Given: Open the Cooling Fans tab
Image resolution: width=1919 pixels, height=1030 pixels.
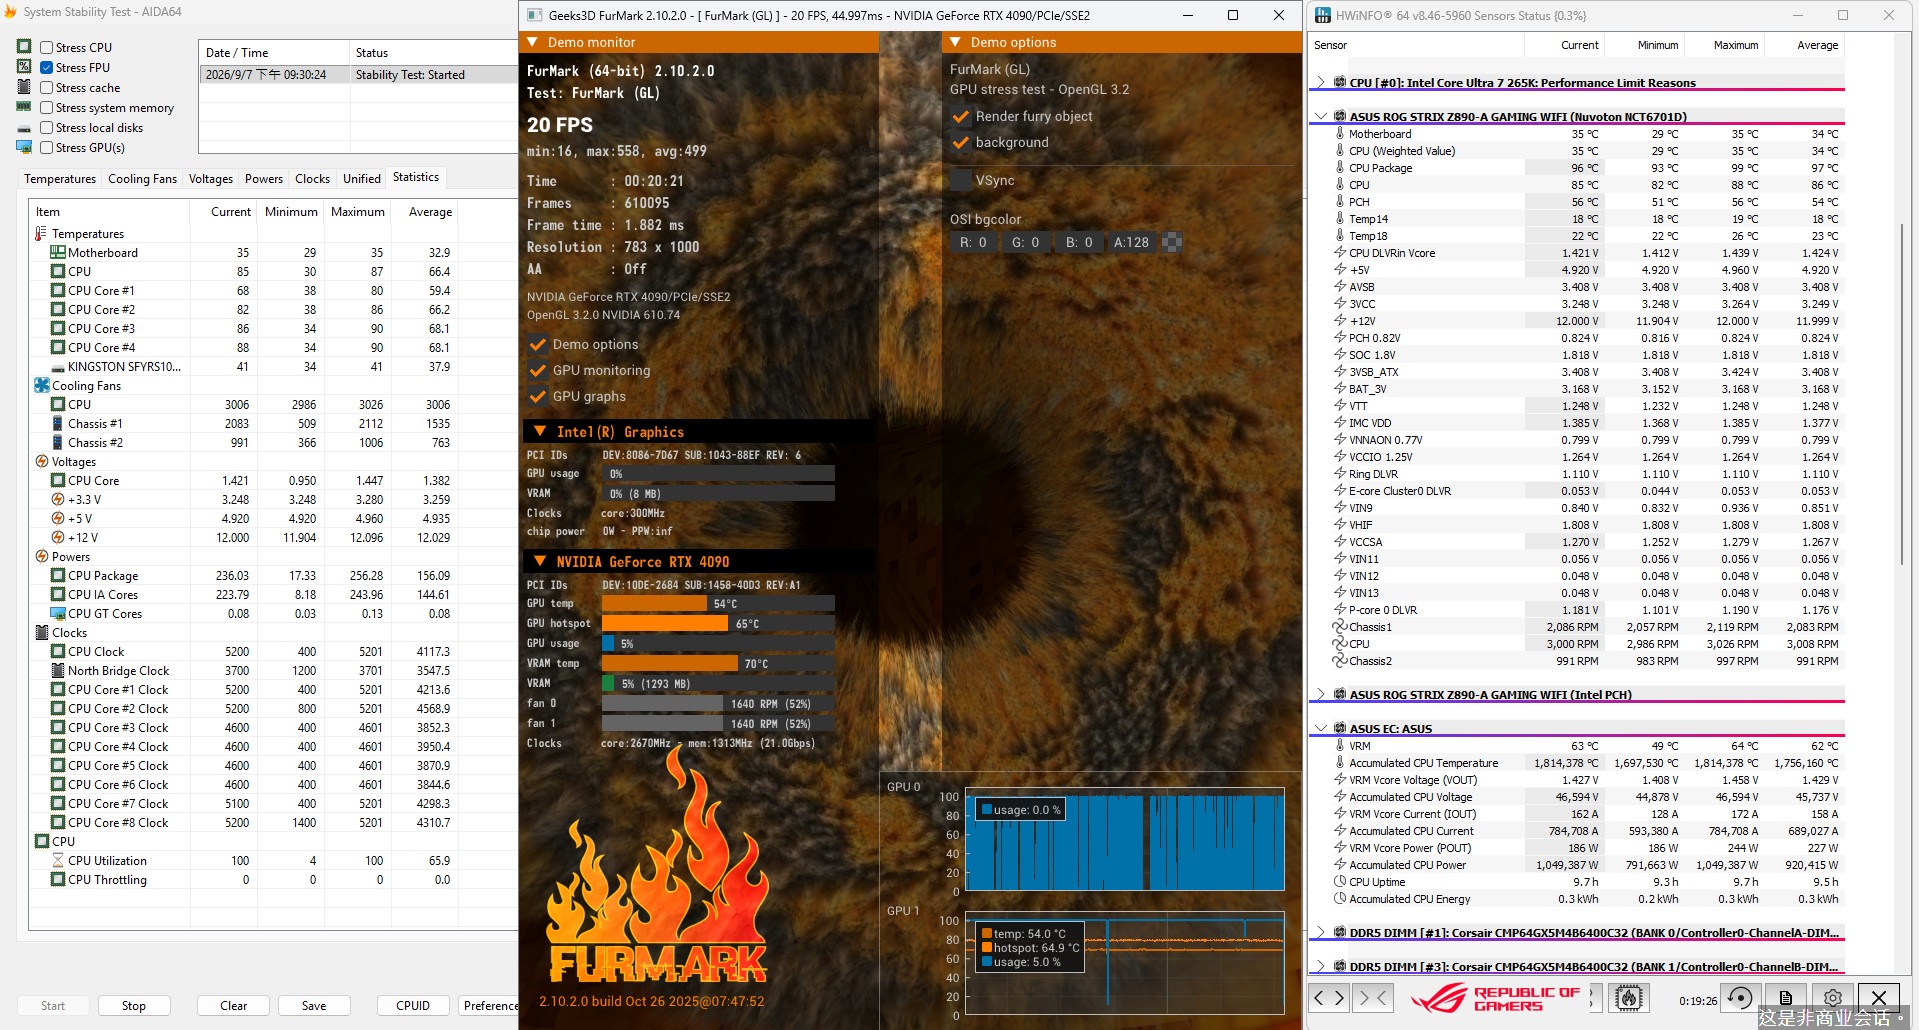Looking at the screenshot, I should (142, 179).
